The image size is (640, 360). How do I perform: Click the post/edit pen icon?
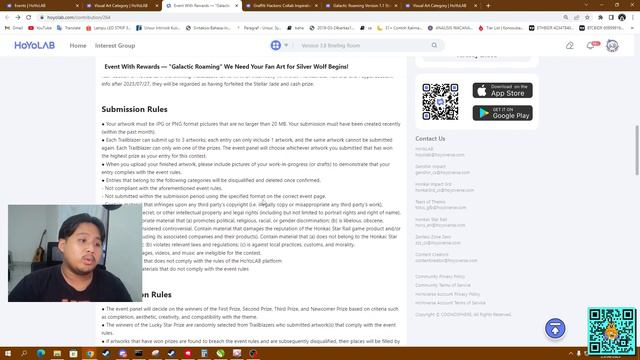coord(569,46)
